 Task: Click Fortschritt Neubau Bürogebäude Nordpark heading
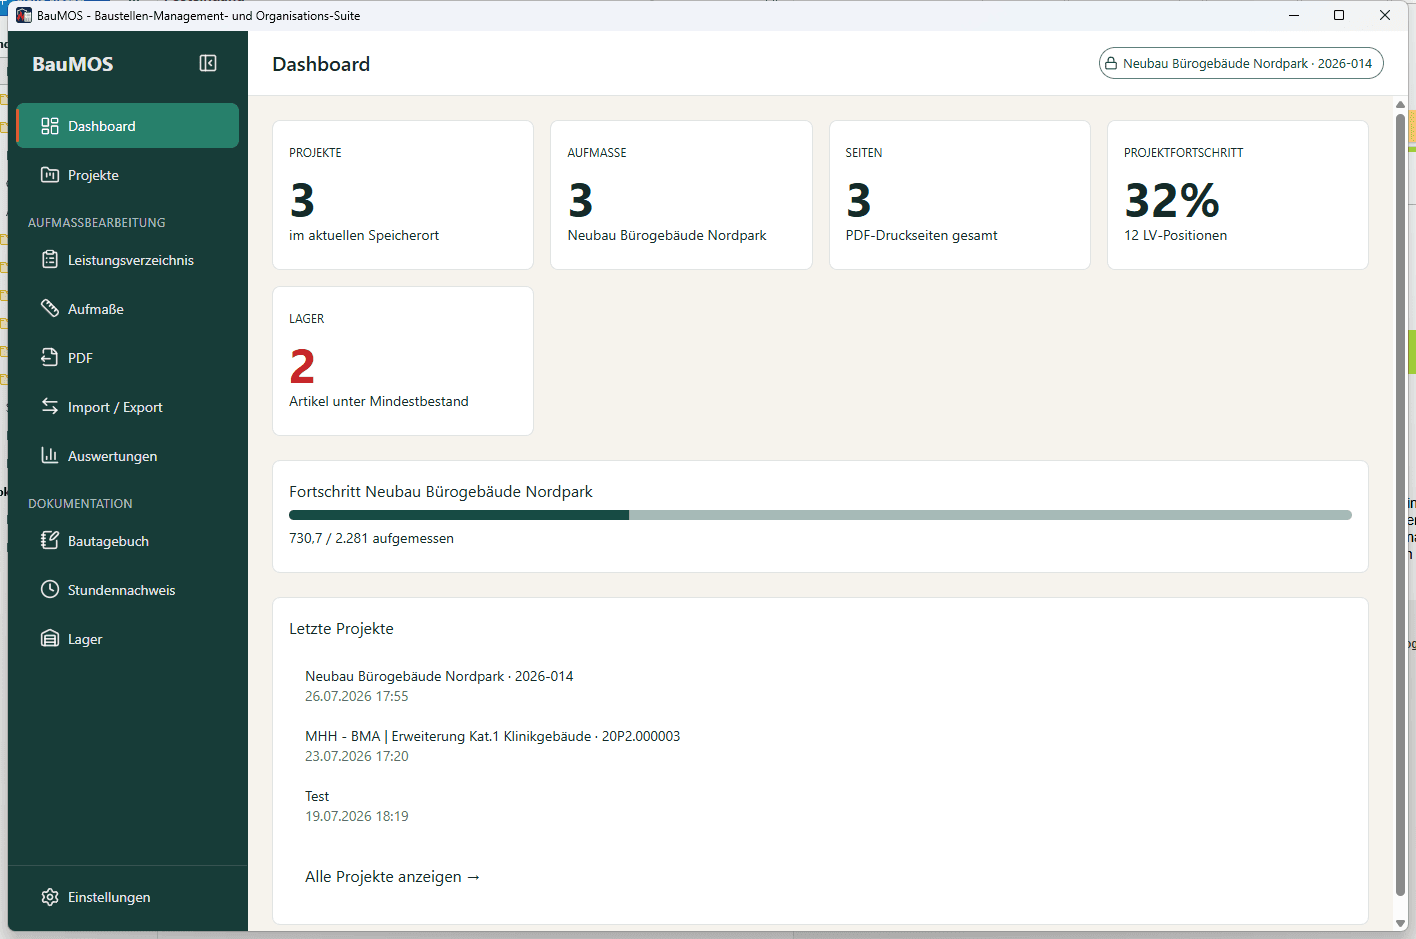click(x=441, y=491)
